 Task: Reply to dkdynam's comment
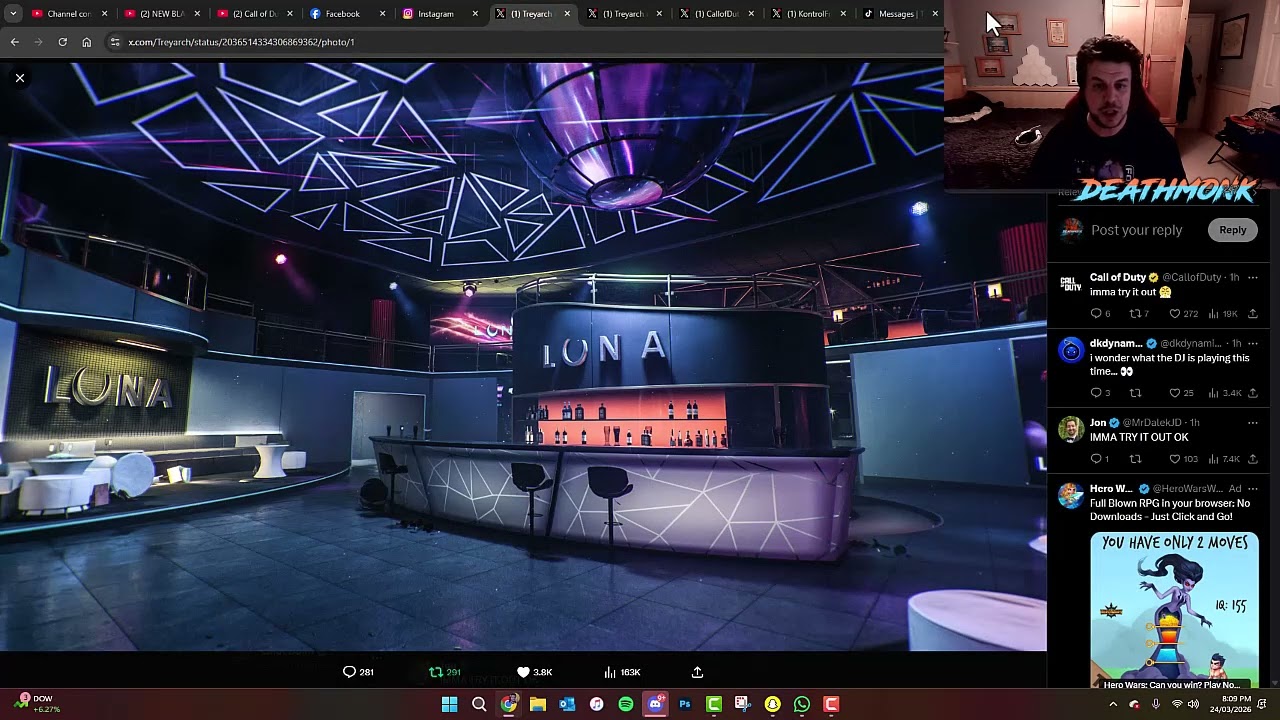(x=1100, y=393)
